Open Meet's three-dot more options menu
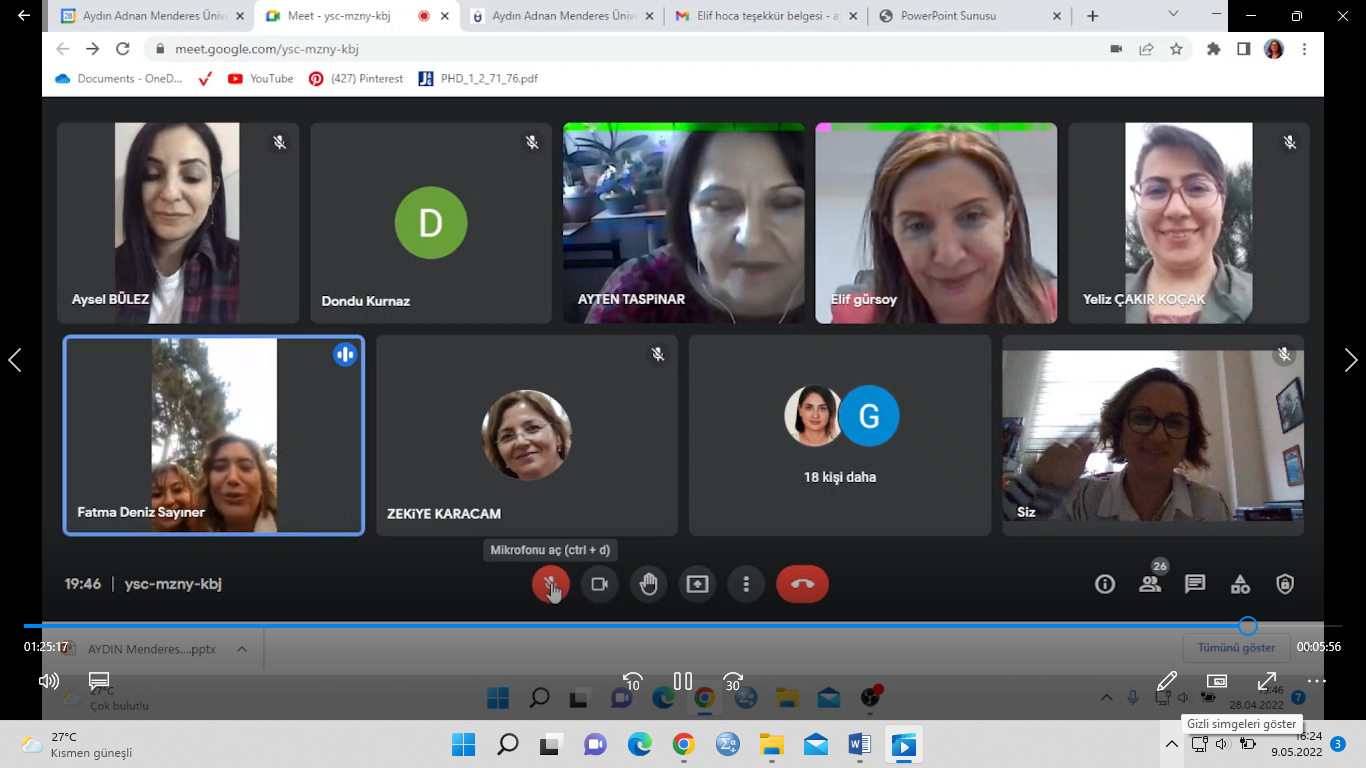Viewport: 1366px width, 768px height. pyautogui.click(x=746, y=584)
